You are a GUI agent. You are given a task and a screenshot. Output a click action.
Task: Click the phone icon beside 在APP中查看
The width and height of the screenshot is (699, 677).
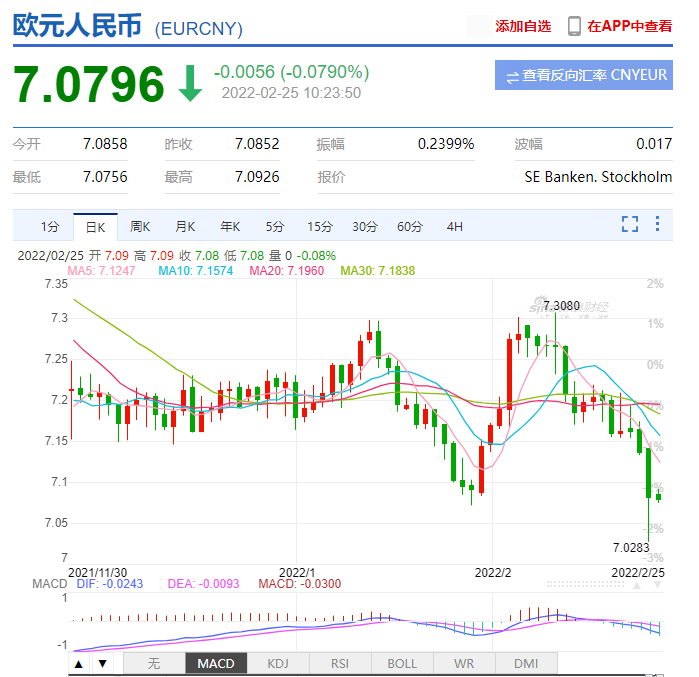point(574,26)
